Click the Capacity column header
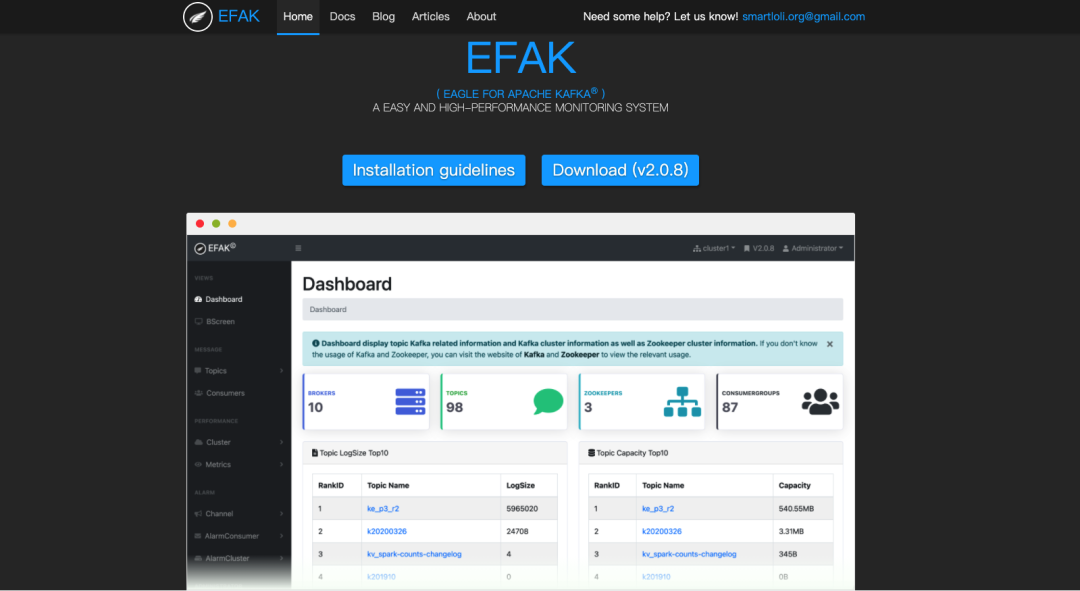Image resolution: width=1080 pixels, height=591 pixels. (795, 486)
